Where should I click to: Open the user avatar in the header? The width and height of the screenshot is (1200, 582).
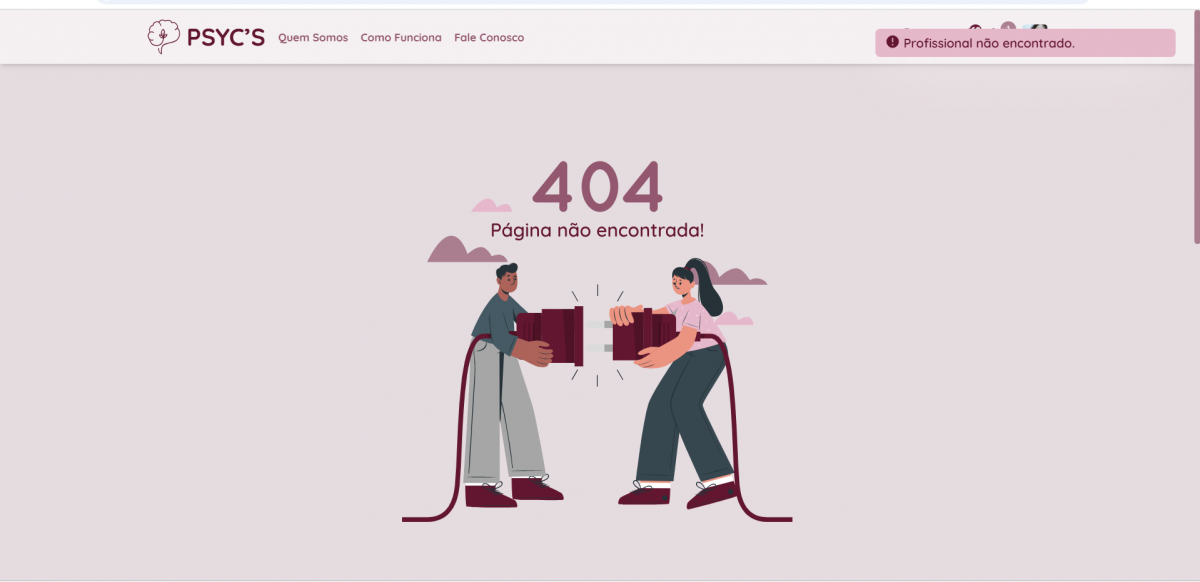coord(1036,27)
